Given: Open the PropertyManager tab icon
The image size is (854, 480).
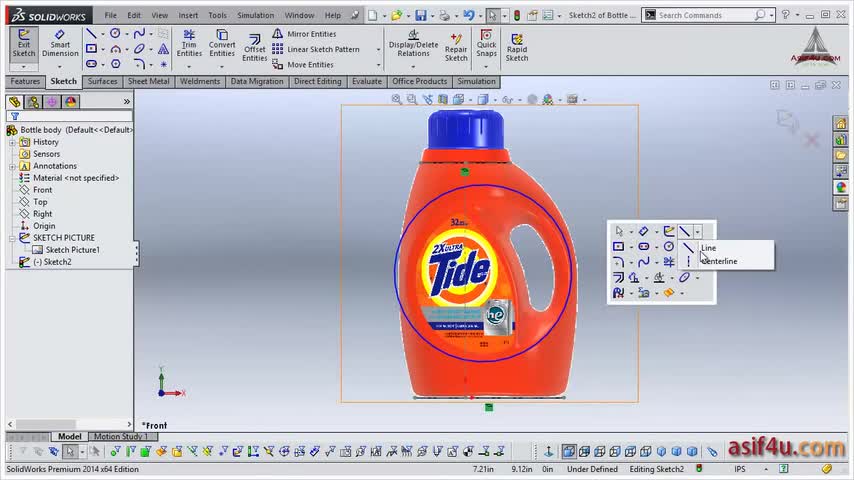Looking at the screenshot, I should [x=33, y=102].
